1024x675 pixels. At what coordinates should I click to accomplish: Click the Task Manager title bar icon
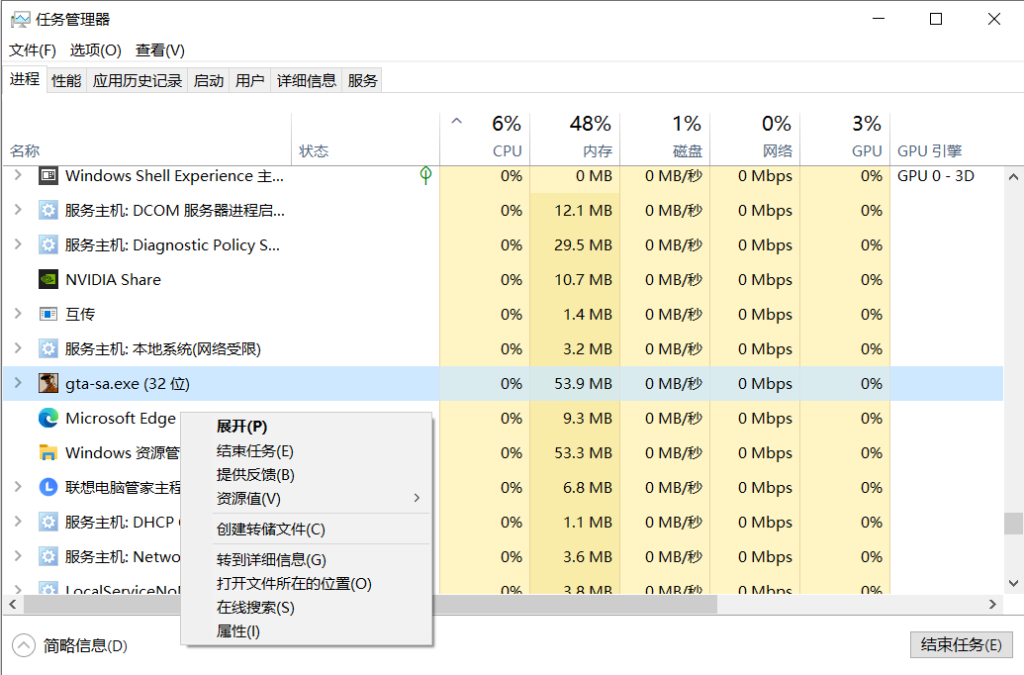(21, 17)
